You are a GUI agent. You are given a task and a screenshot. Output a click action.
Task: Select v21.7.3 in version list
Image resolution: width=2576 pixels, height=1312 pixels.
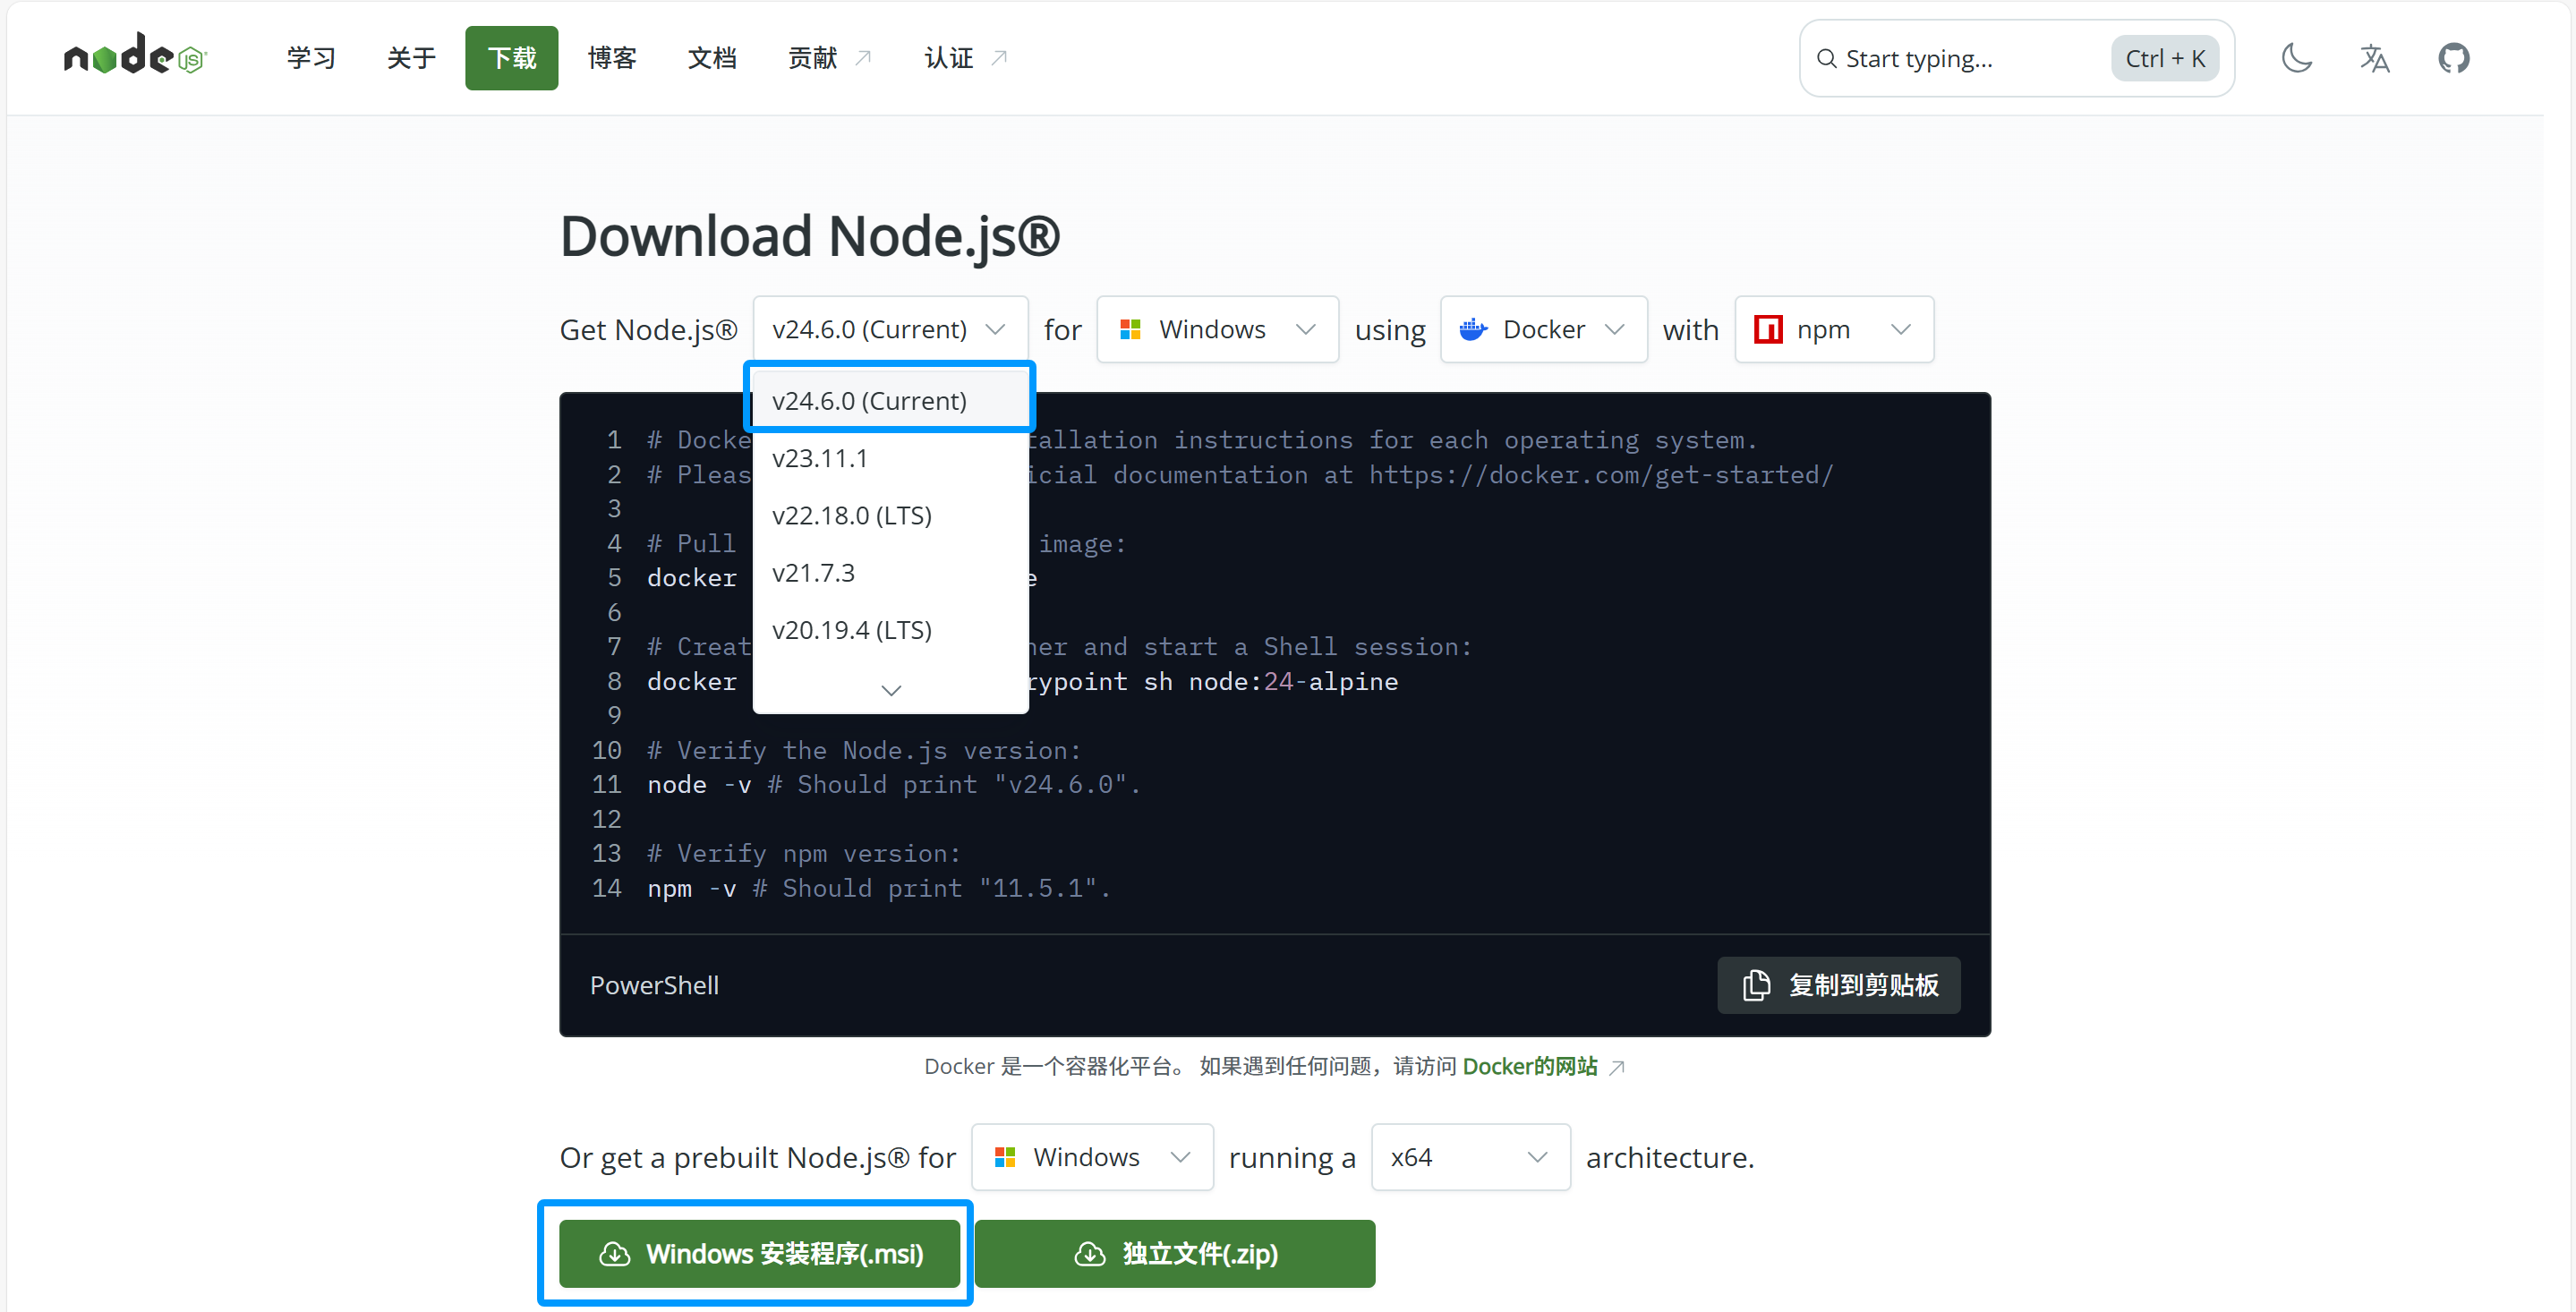click(x=890, y=573)
